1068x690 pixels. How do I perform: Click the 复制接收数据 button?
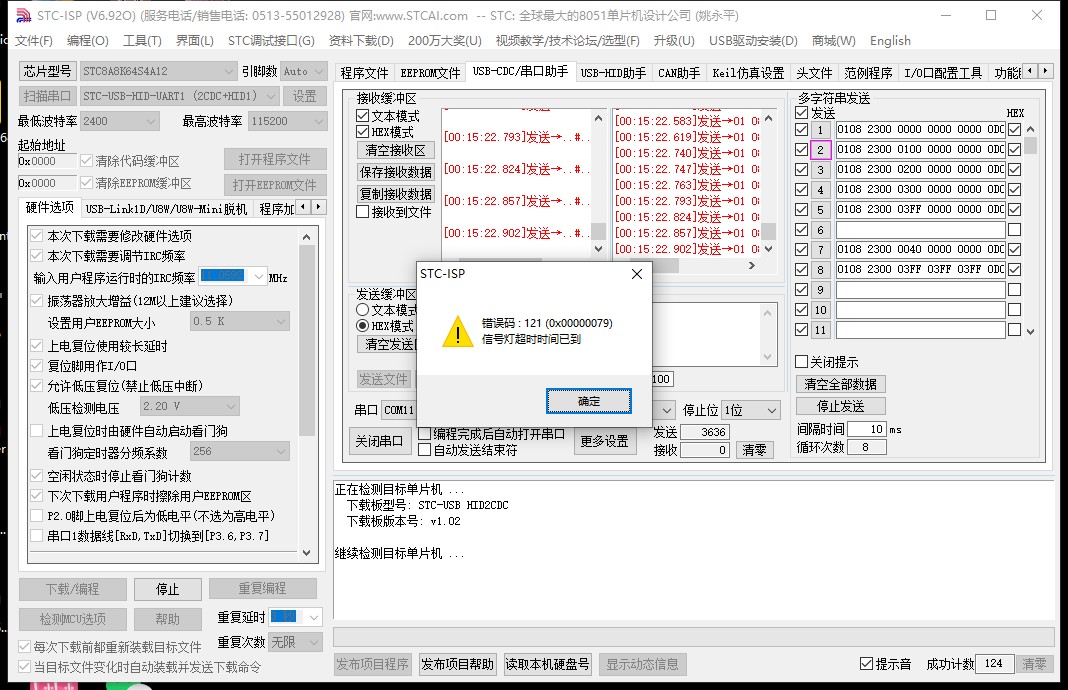tap(395, 194)
